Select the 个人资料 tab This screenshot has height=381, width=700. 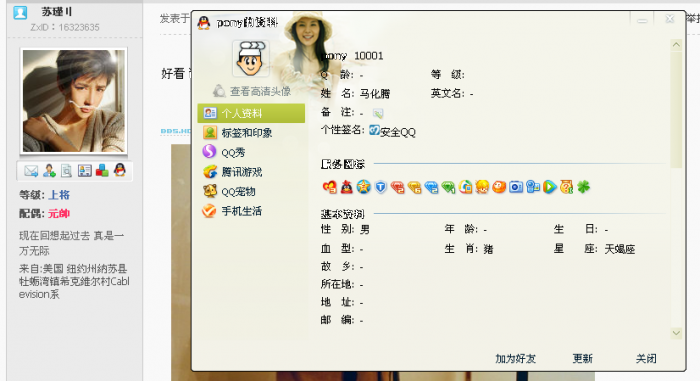tap(251, 113)
